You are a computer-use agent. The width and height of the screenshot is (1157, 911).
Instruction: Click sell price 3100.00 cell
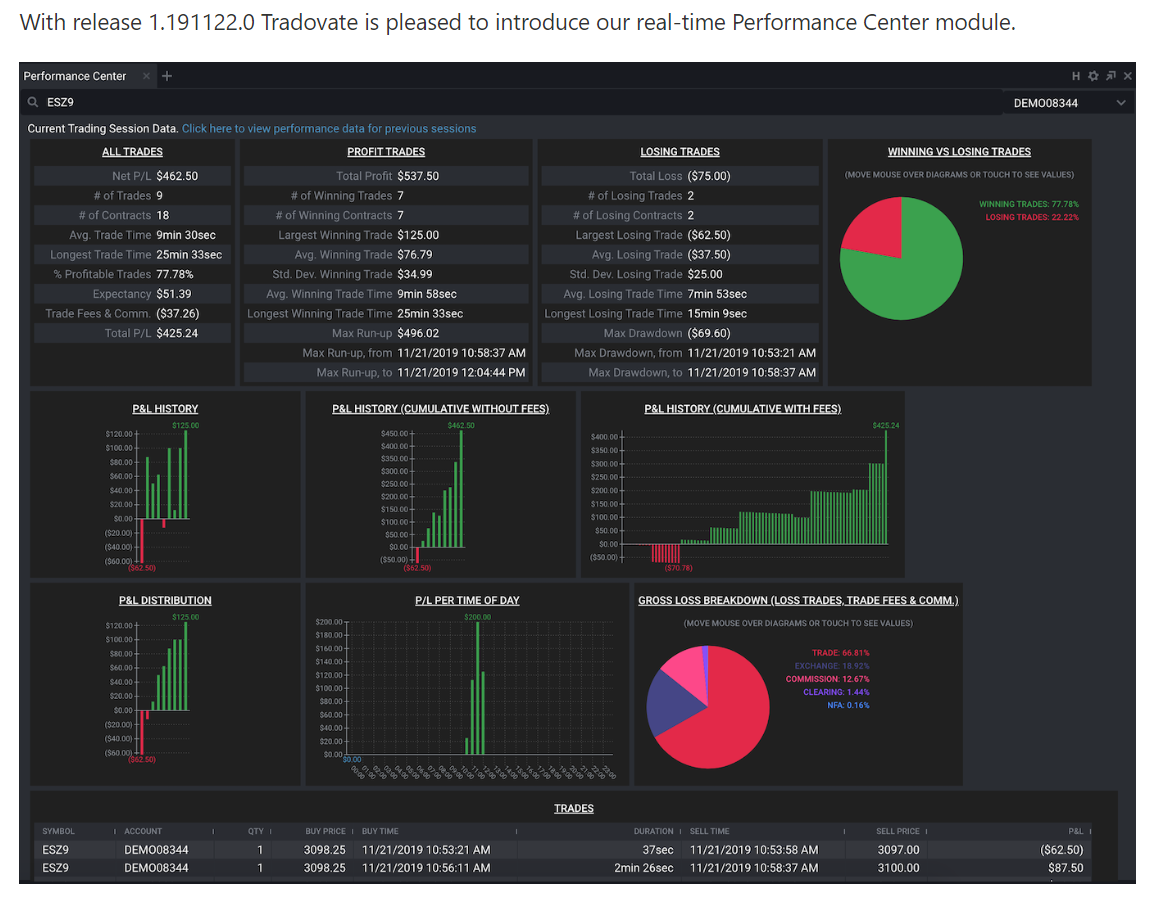click(x=898, y=868)
